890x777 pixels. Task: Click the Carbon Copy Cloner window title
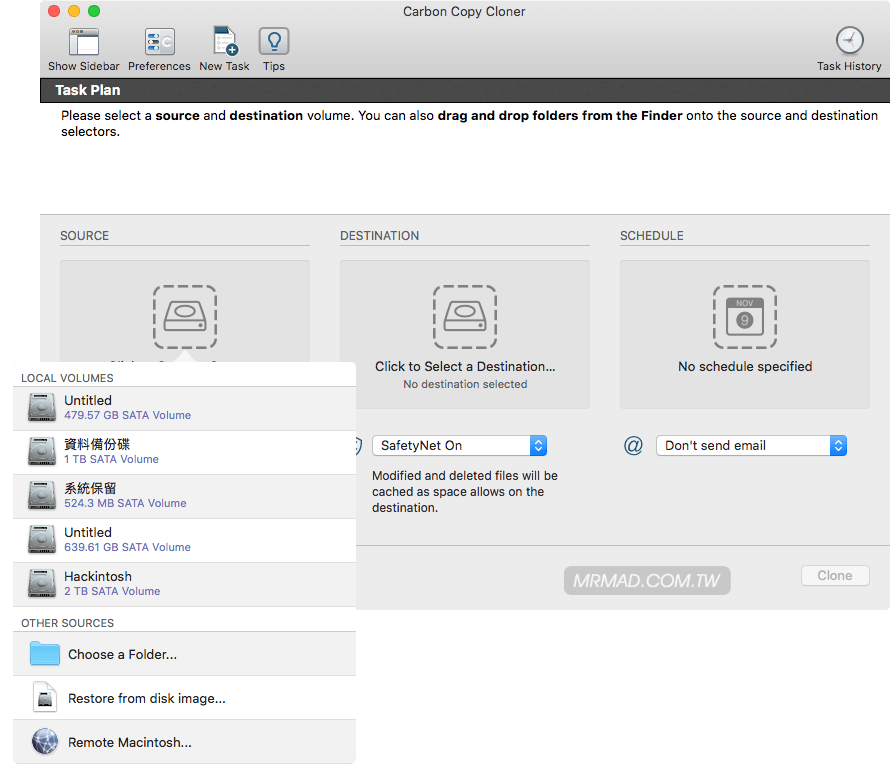464,11
